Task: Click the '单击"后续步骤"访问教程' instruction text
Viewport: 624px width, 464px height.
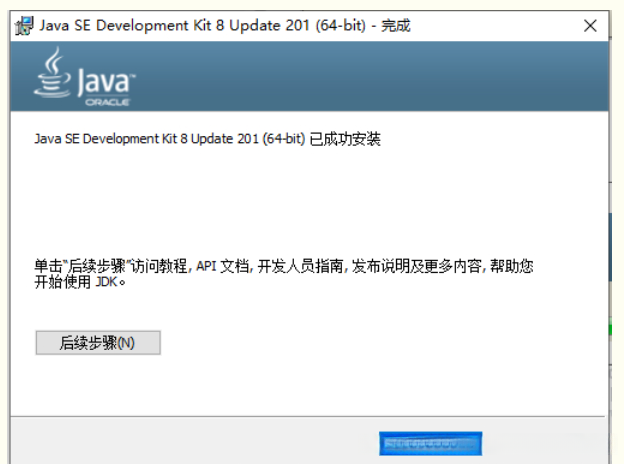Action: pyautogui.click(x=111, y=266)
